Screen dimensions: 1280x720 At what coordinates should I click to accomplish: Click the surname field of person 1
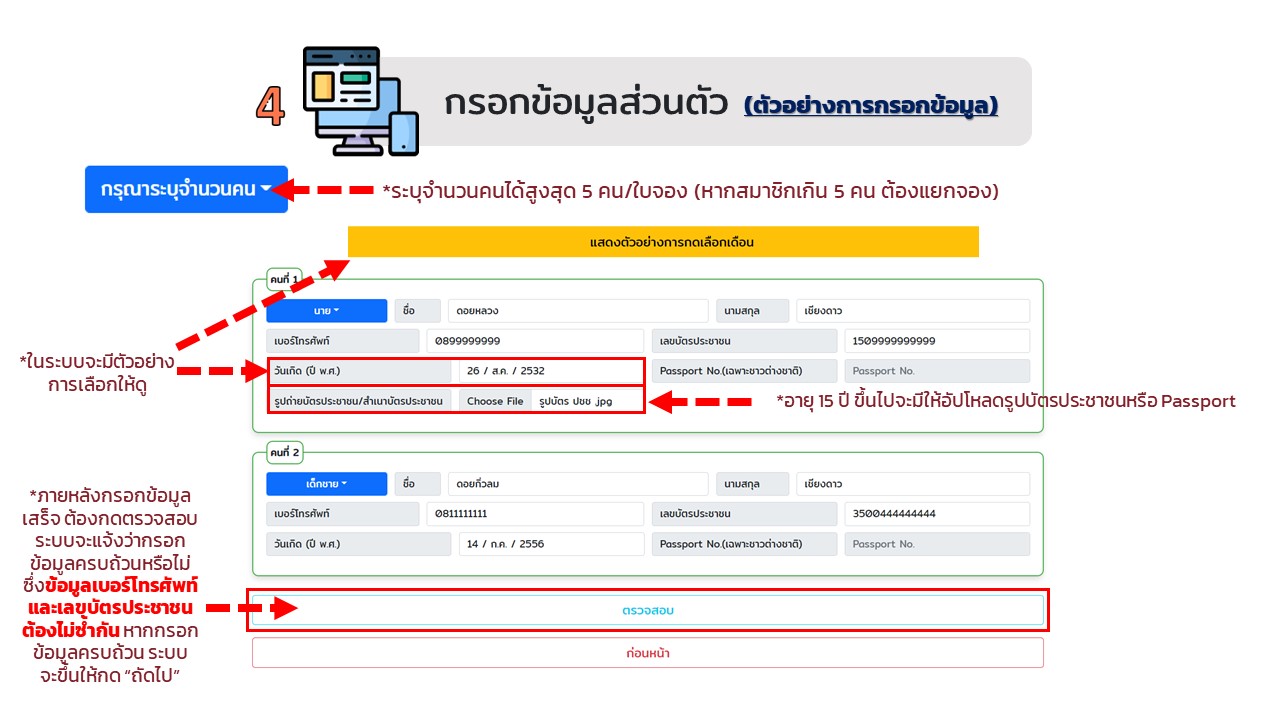[x=912, y=311]
